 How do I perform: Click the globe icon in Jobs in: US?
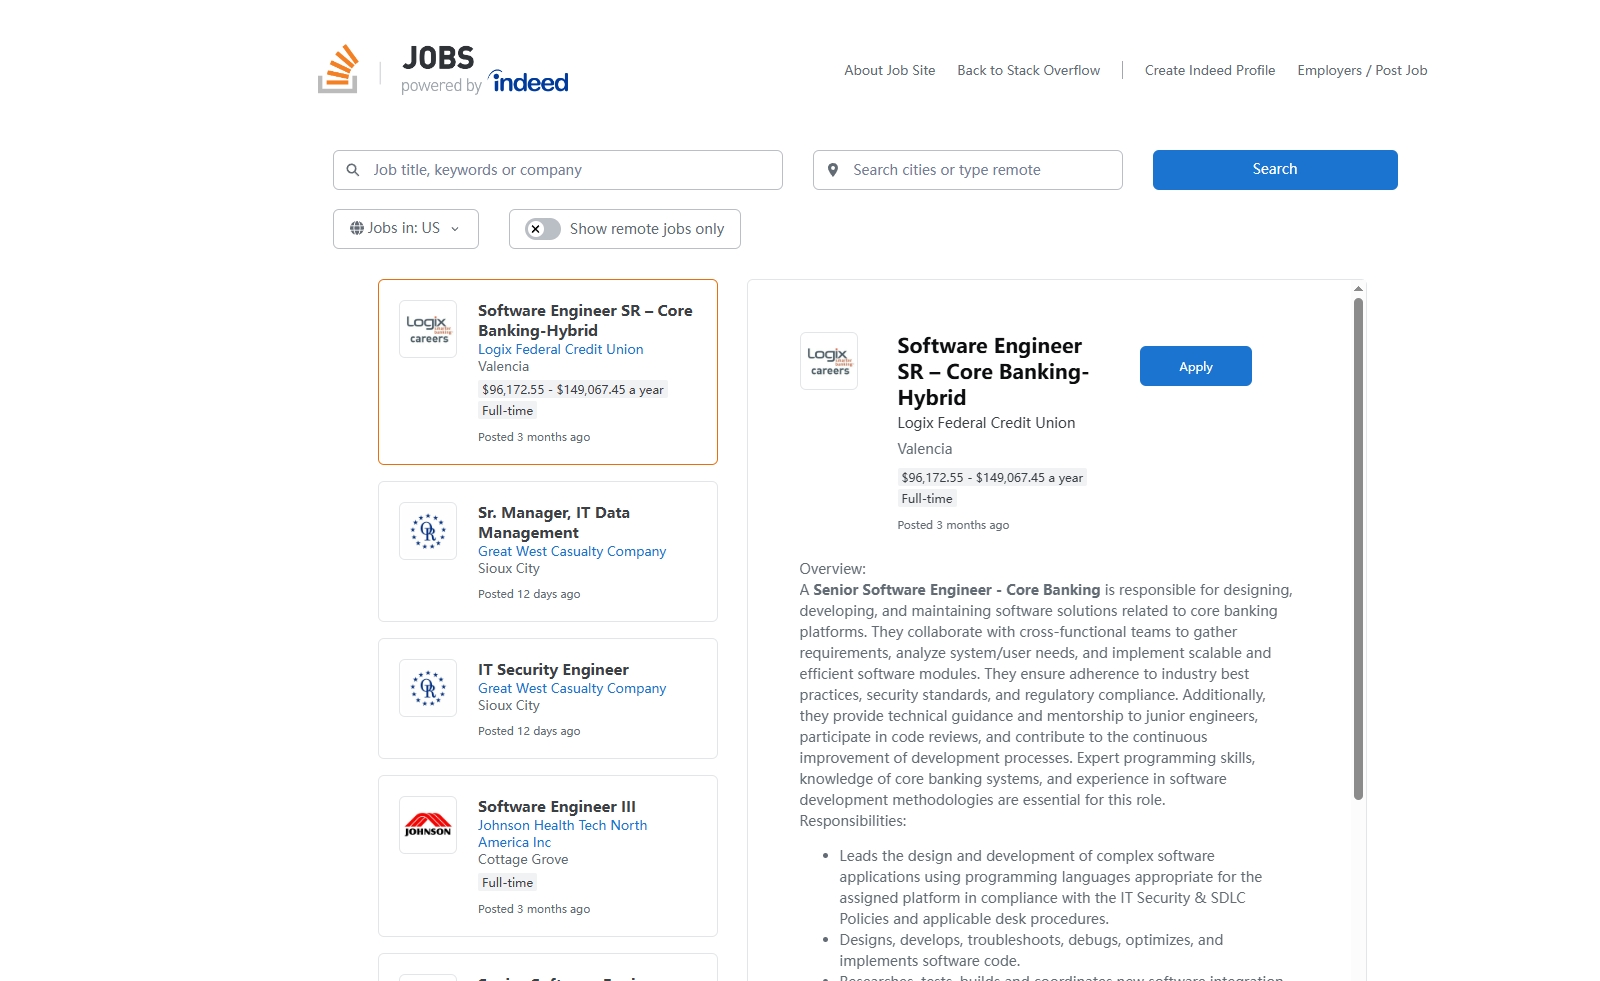click(x=357, y=228)
